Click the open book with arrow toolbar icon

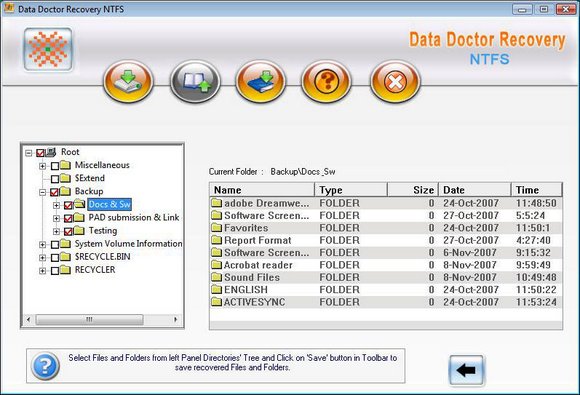(195, 81)
